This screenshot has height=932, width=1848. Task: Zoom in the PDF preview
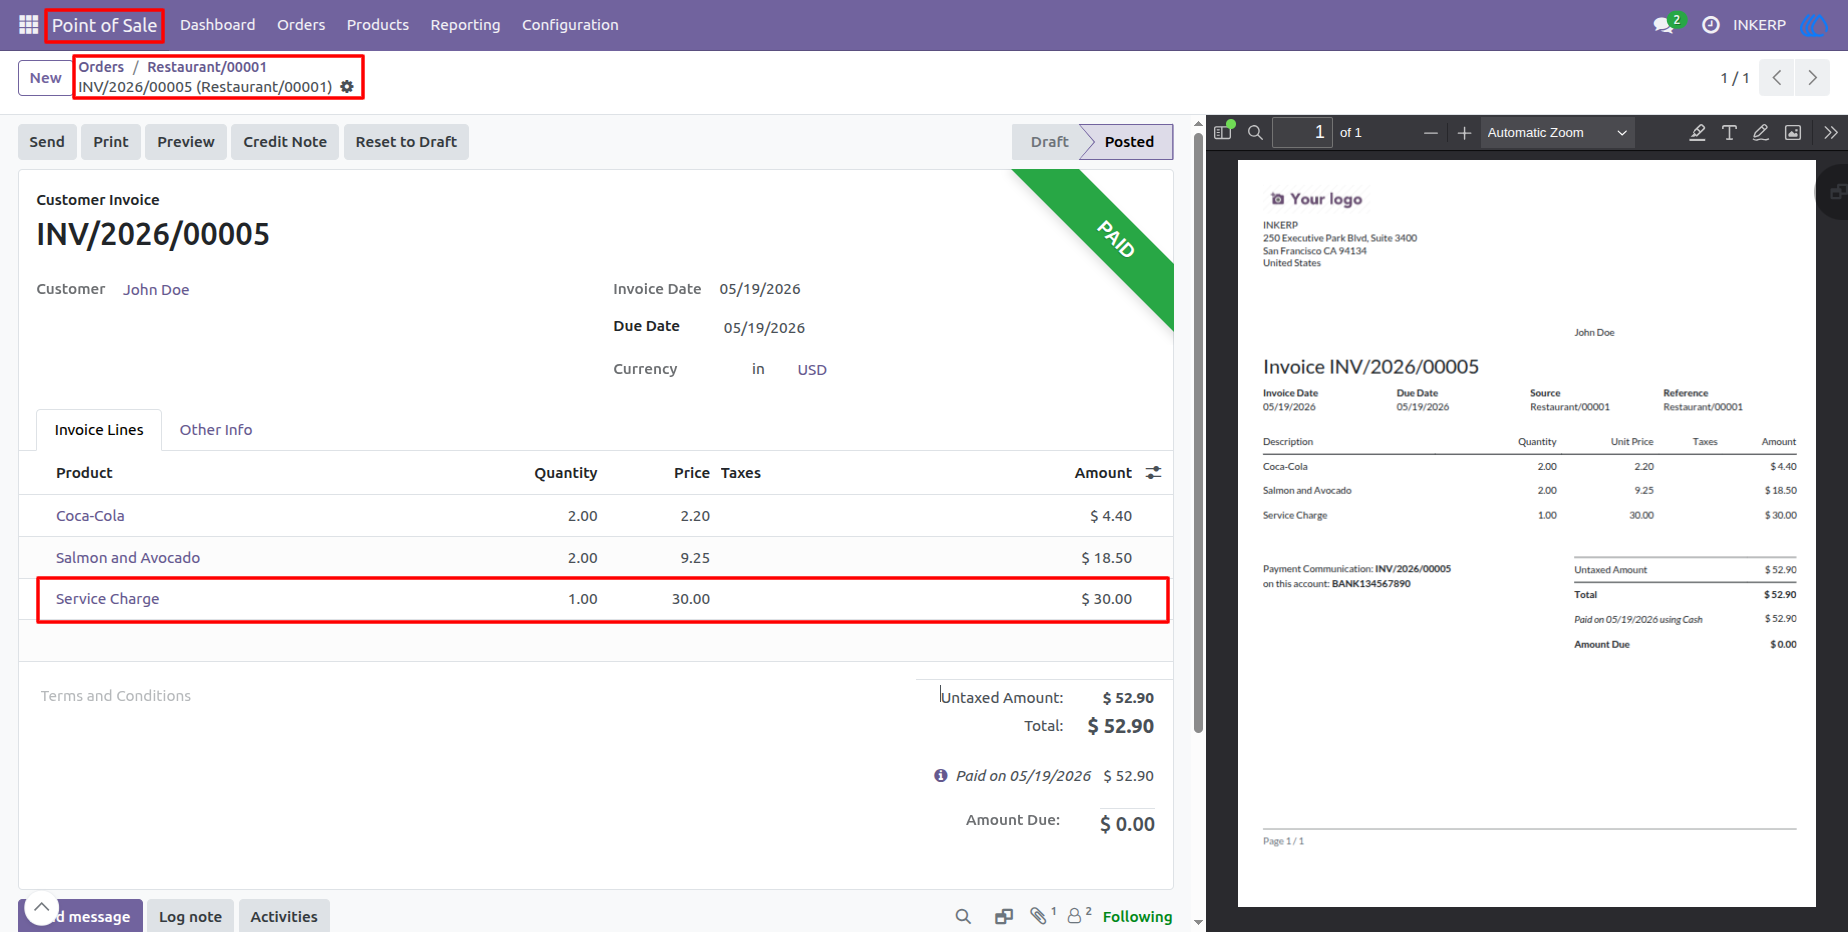coord(1464,133)
